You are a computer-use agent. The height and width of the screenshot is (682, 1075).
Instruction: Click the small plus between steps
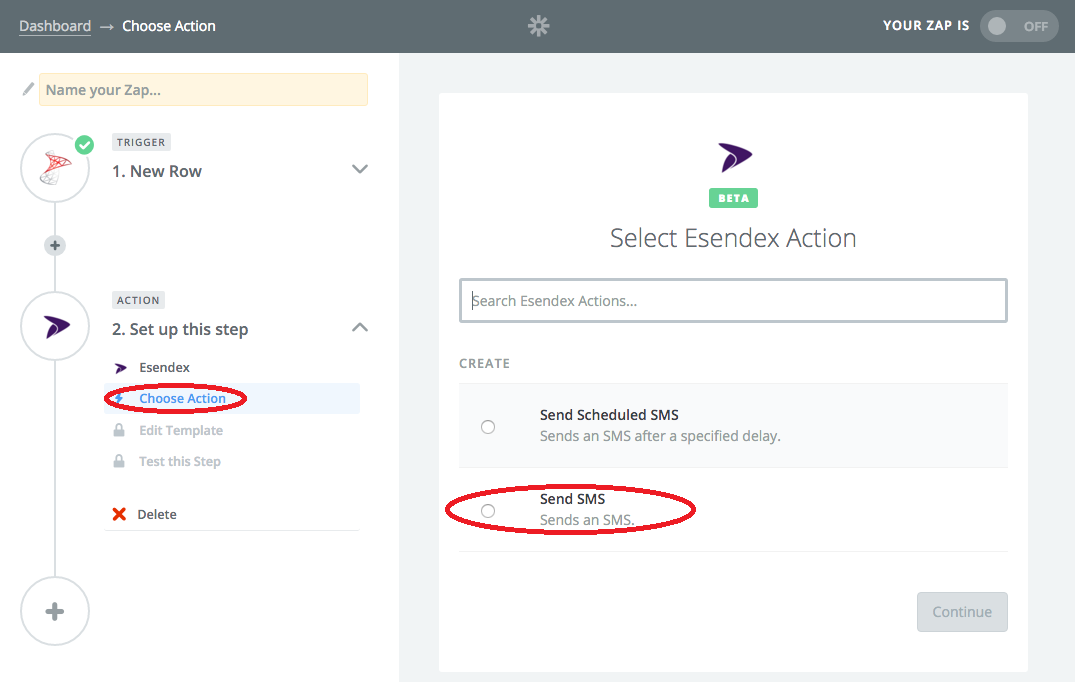pyautogui.click(x=55, y=245)
